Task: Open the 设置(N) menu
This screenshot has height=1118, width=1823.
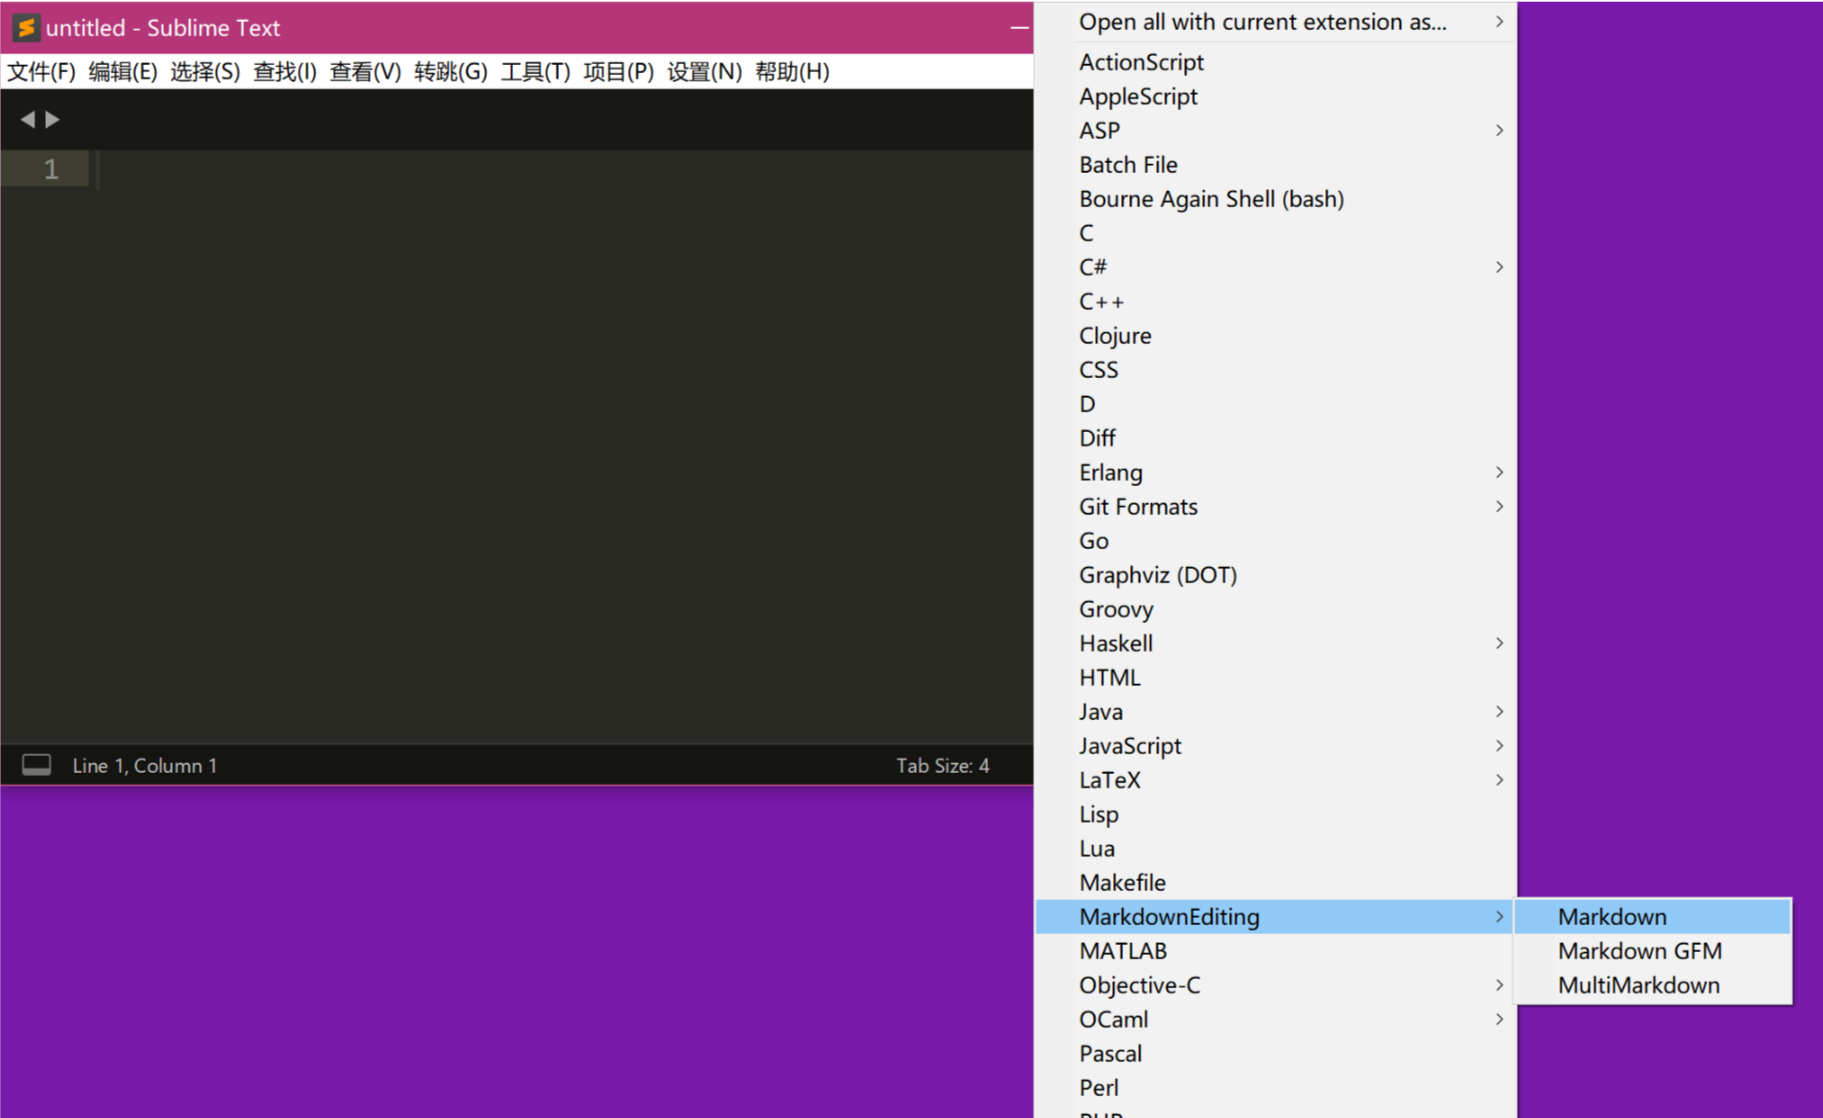Action: tap(704, 72)
